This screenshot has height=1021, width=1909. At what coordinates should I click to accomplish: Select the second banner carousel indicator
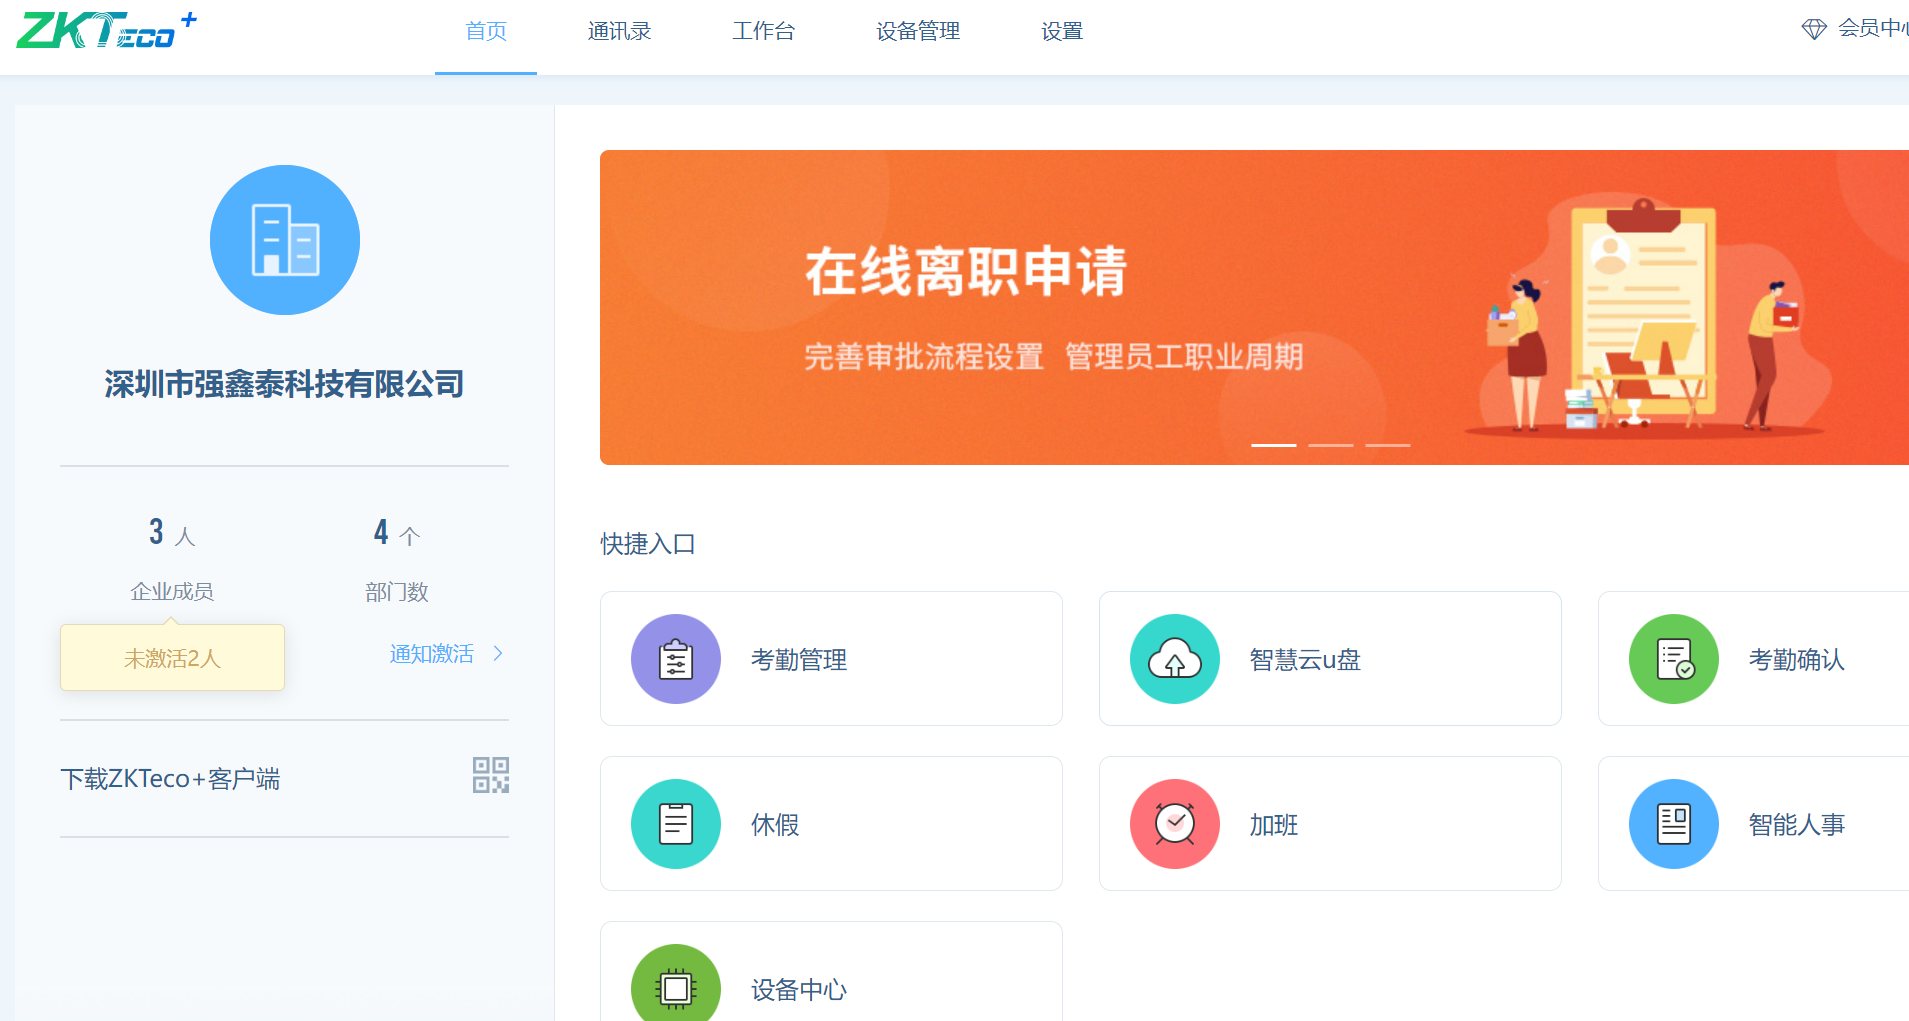[x=1330, y=445]
